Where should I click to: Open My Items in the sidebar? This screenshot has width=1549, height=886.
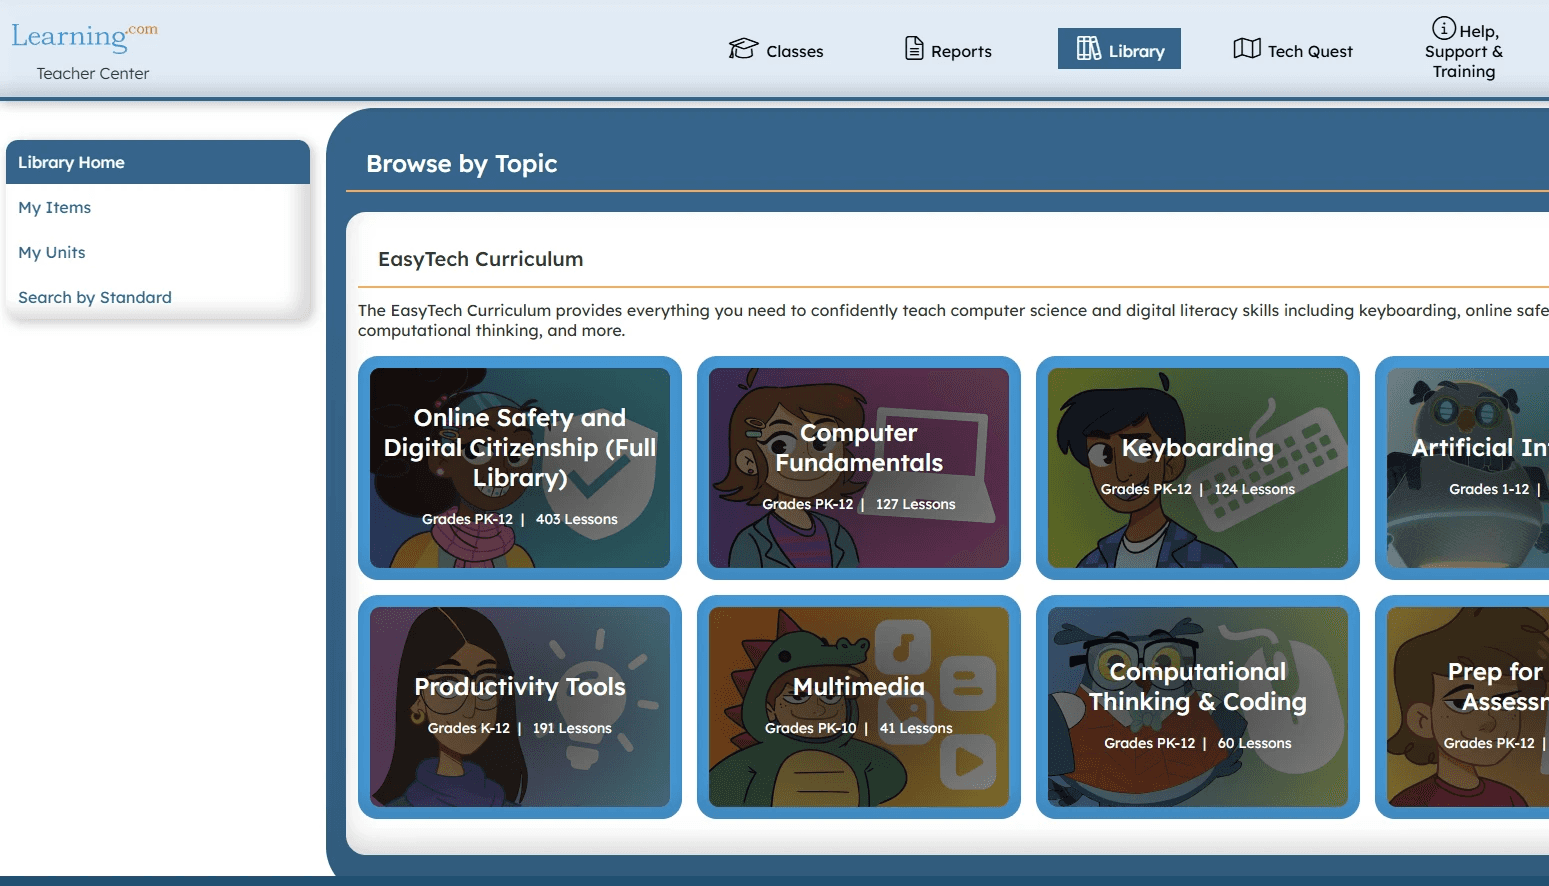click(55, 207)
